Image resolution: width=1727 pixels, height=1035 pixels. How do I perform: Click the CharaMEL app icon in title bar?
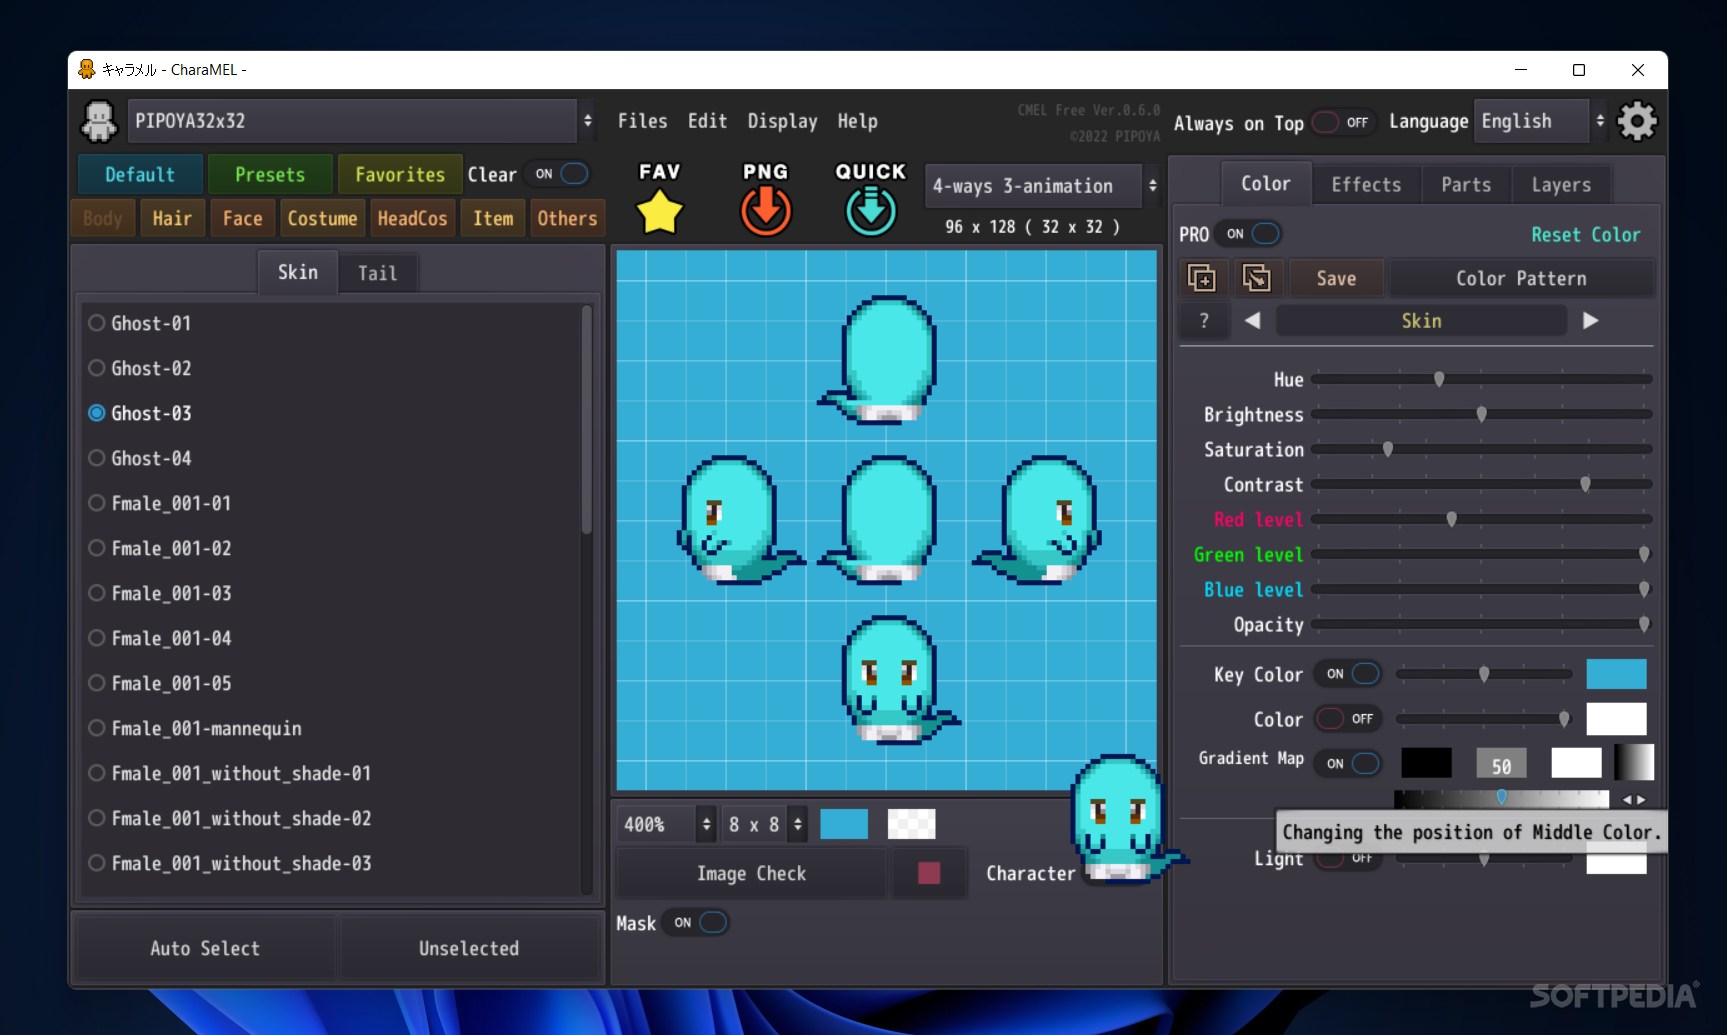[x=87, y=69]
